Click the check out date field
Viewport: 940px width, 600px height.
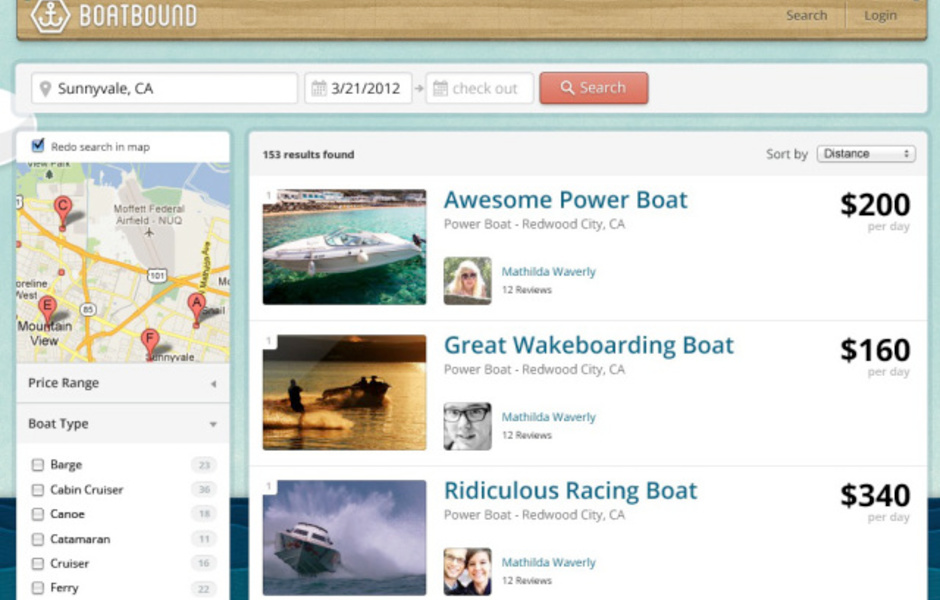click(x=479, y=89)
